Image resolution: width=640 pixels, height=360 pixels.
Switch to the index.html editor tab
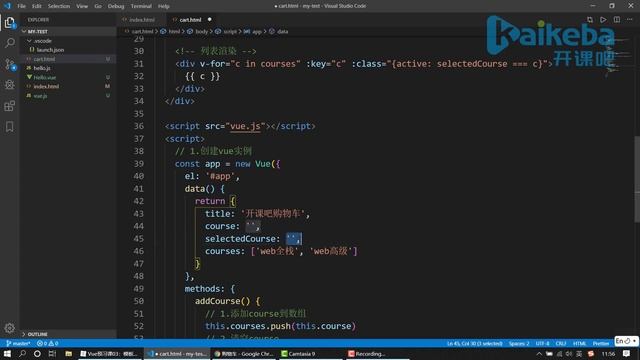pyautogui.click(x=141, y=20)
